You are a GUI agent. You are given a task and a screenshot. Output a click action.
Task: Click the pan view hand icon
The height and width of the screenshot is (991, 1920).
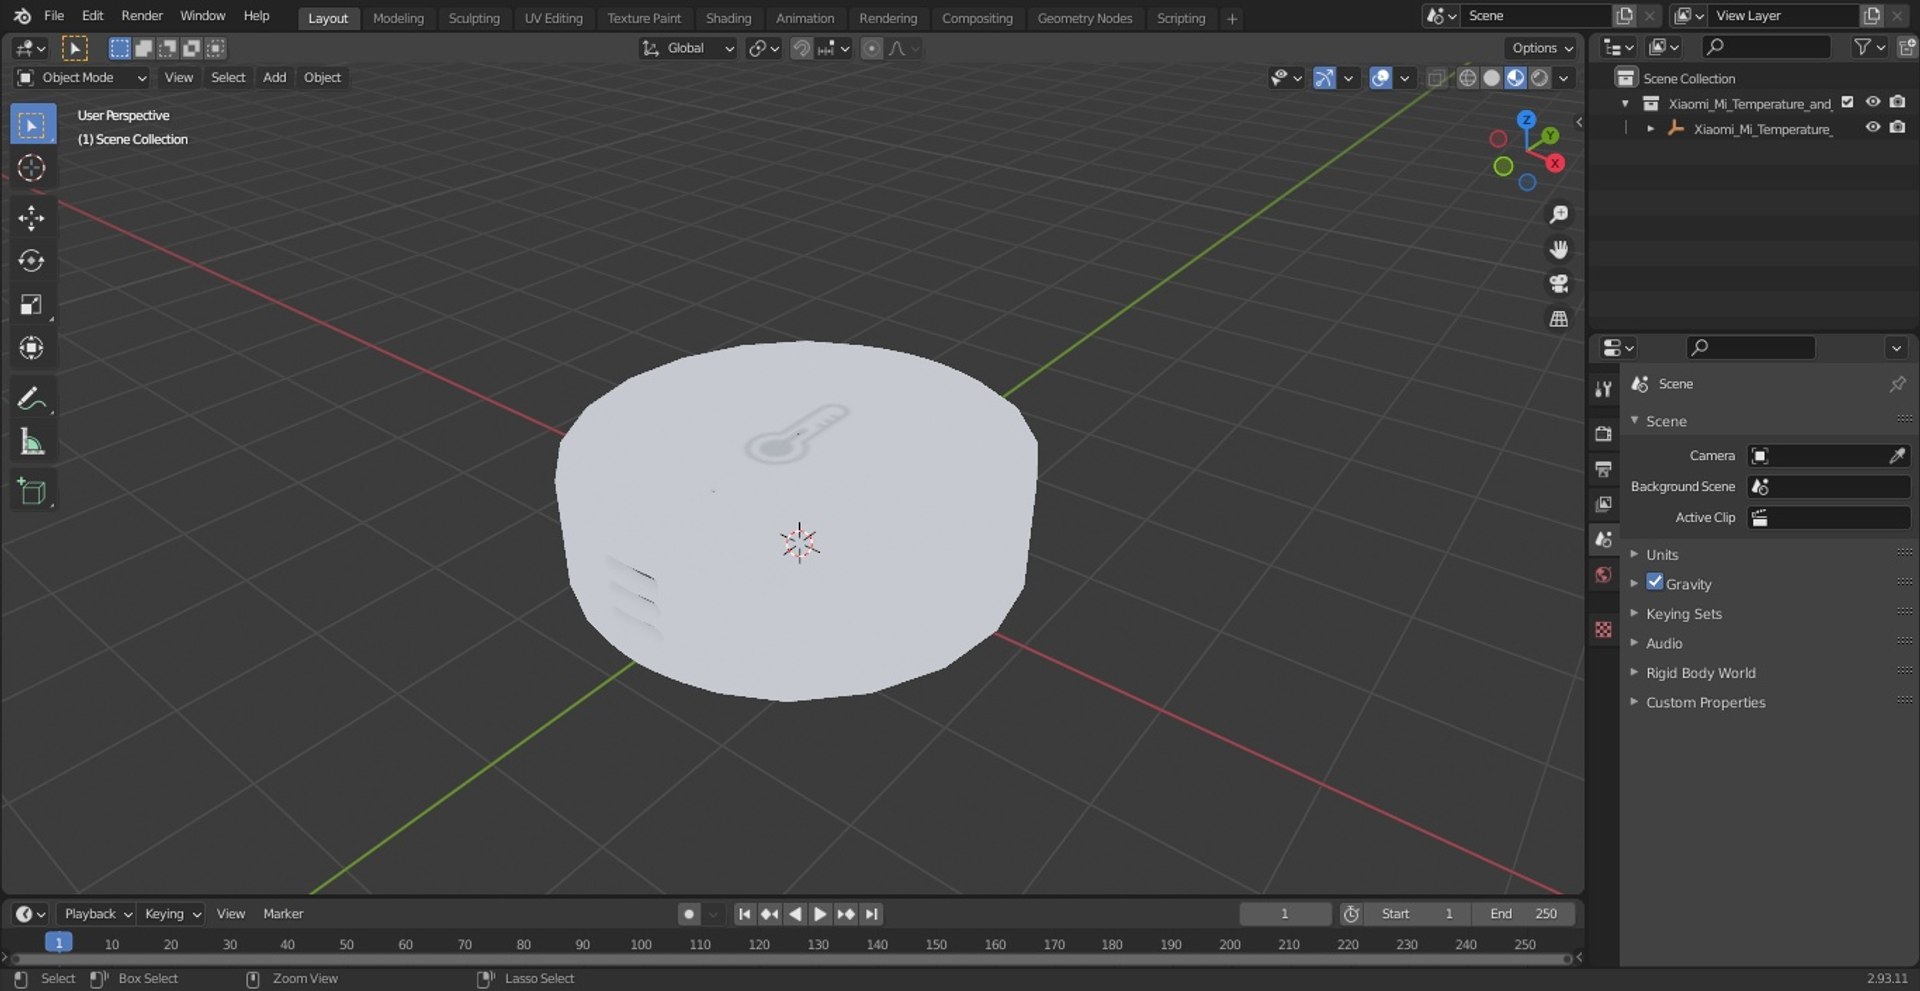point(1558,249)
